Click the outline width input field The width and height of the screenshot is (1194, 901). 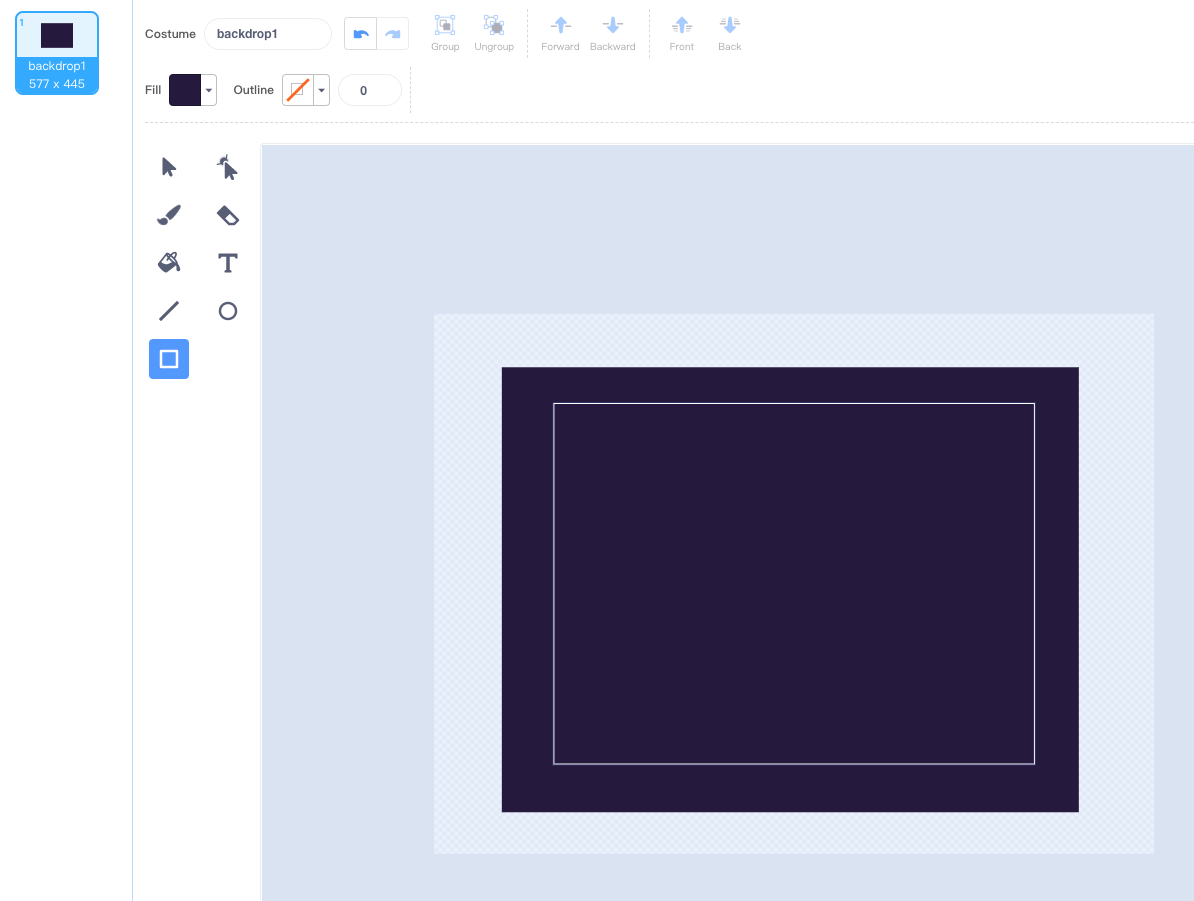click(x=369, y=90)
